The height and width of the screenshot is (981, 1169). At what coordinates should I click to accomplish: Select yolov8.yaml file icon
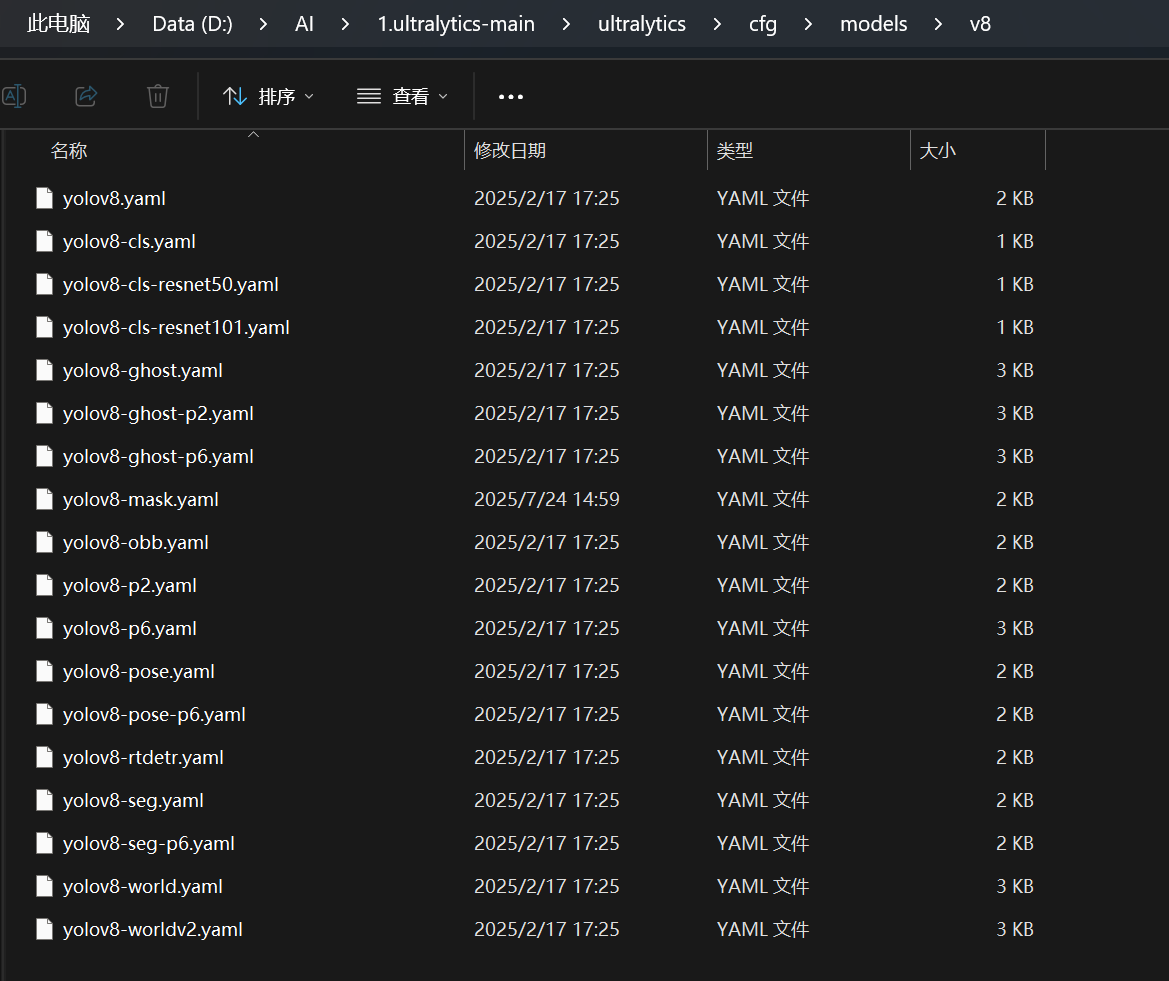pos(45,198)
